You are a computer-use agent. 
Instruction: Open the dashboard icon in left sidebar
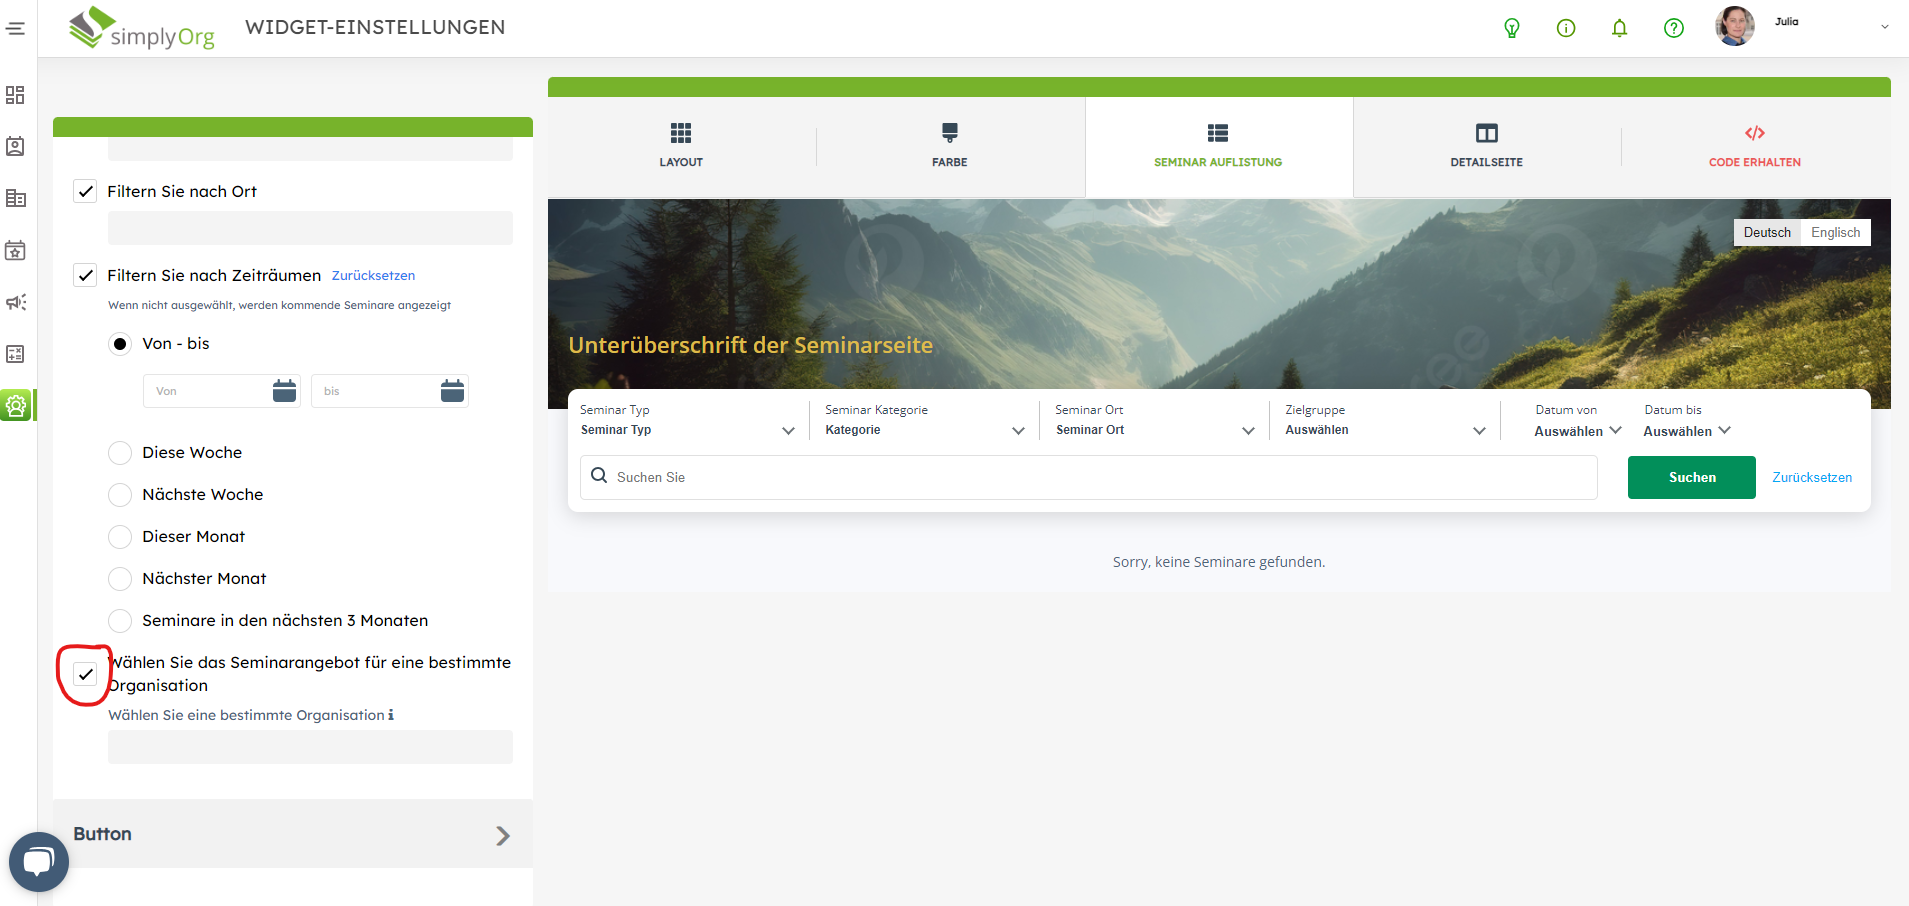tap(16, 95)
